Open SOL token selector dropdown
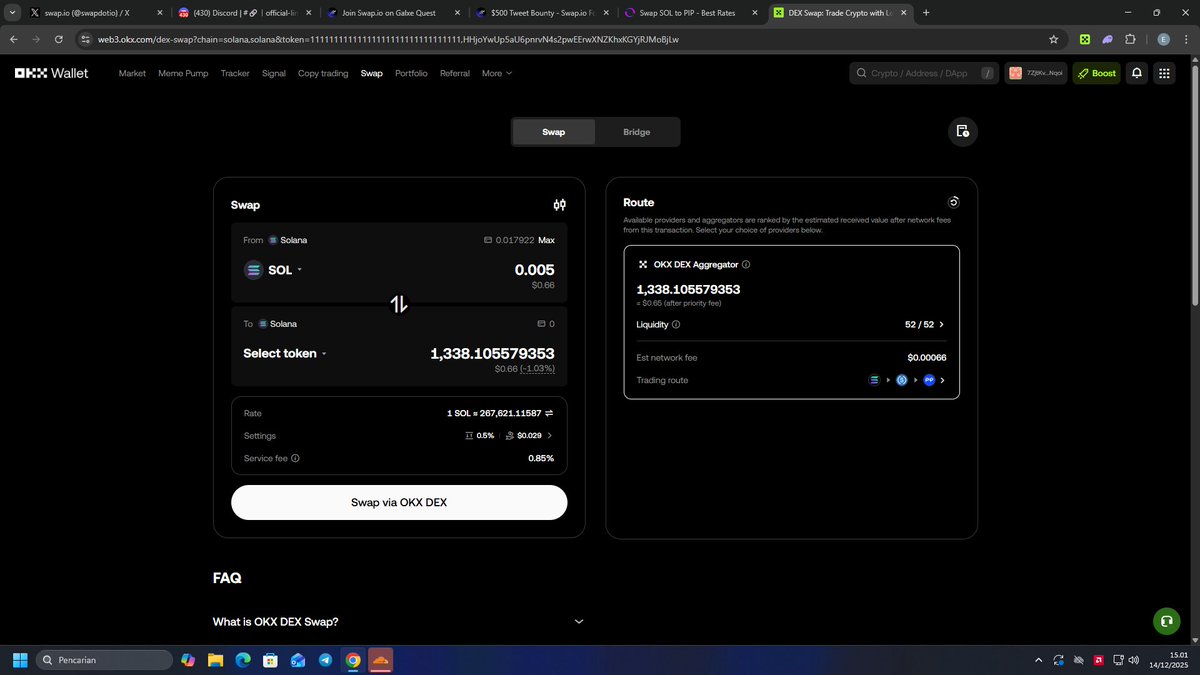 click(x=273, y=270)
